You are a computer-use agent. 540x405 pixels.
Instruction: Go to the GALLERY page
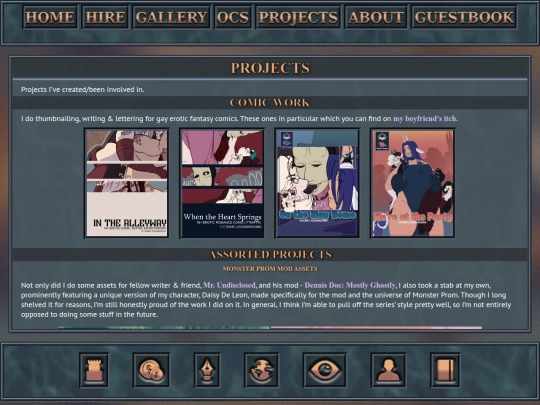171,17
